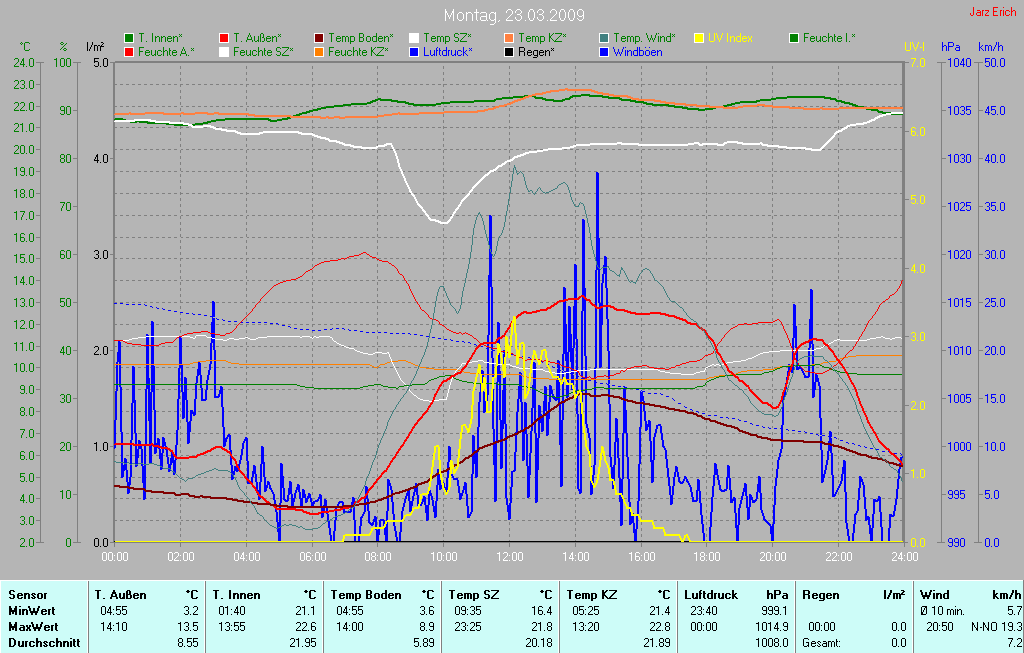The height and width of the screenshot is (653, 1024).
Task: Click the Temp KZ average 21.89
Action: pos(657,643)
